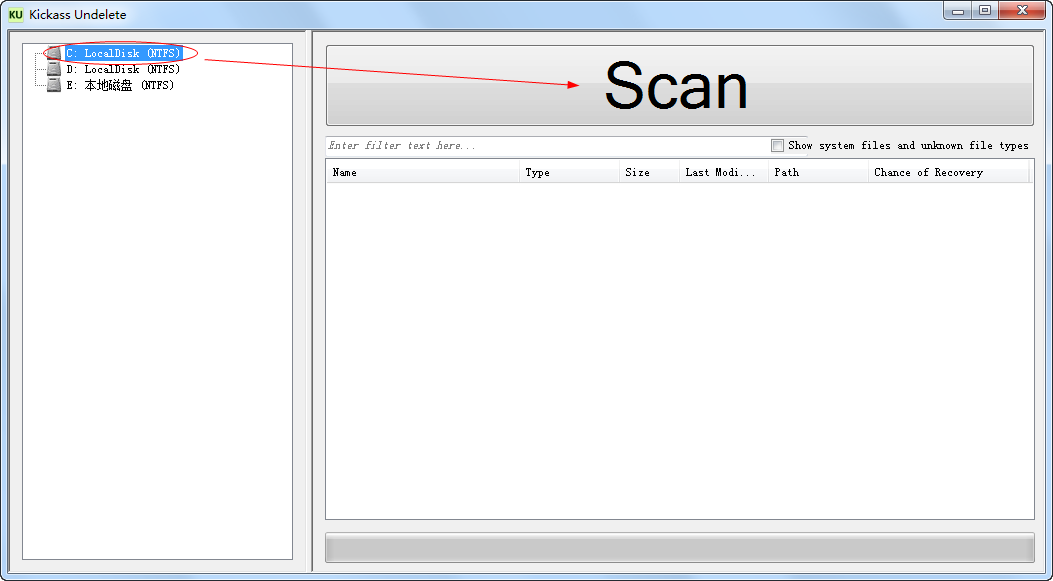
Task: Click the E: drive disk icon
Action: [x=54, y=86]
